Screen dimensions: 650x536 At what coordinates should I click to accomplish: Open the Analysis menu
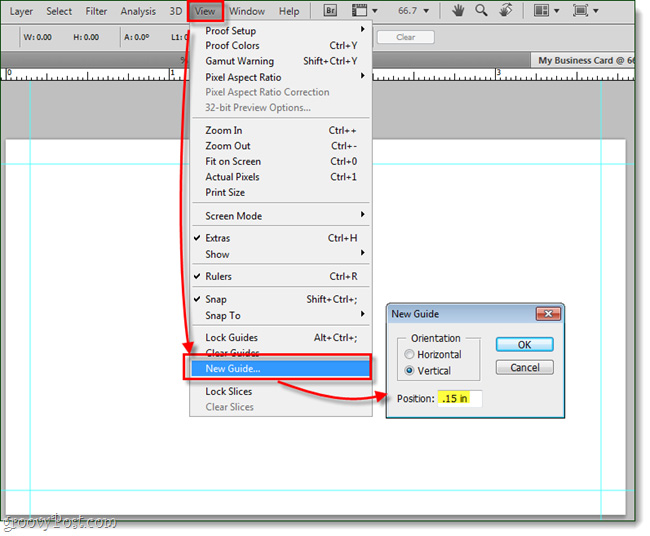[x=138, y=11]
